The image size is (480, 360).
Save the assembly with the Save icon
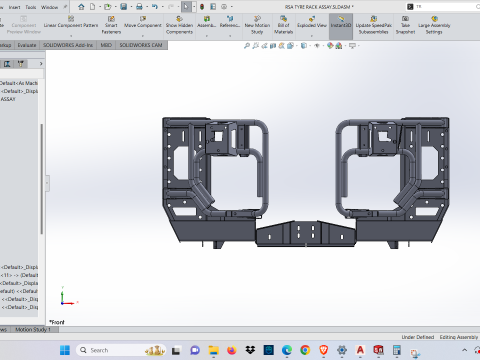(124, 7)
